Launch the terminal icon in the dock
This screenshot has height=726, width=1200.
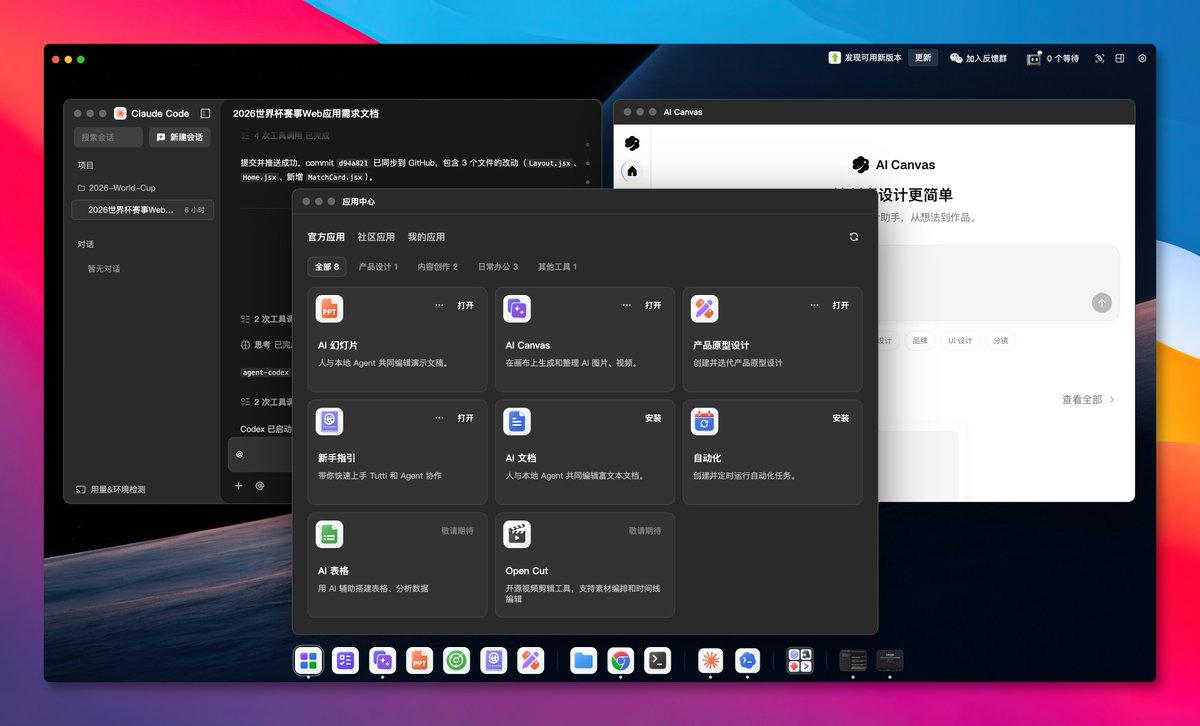click(x=657, y=660)
